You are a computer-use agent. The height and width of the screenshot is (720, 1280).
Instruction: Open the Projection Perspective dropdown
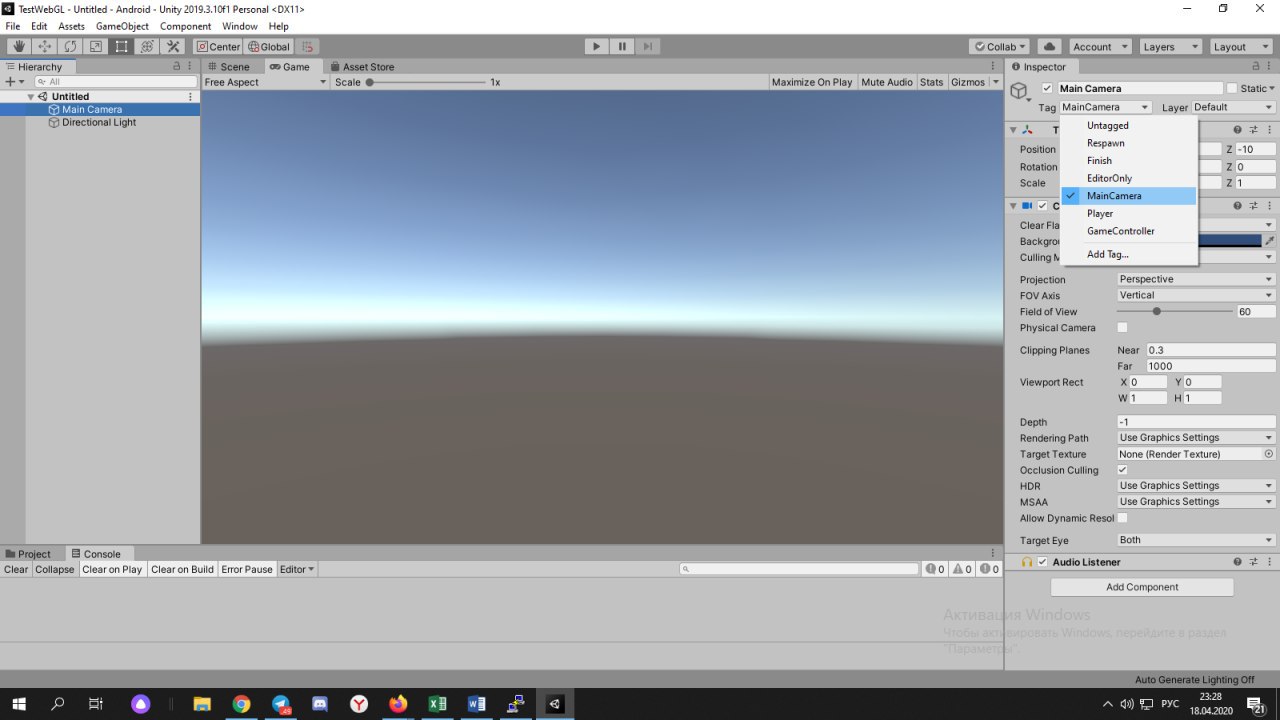coord(1196,279)
